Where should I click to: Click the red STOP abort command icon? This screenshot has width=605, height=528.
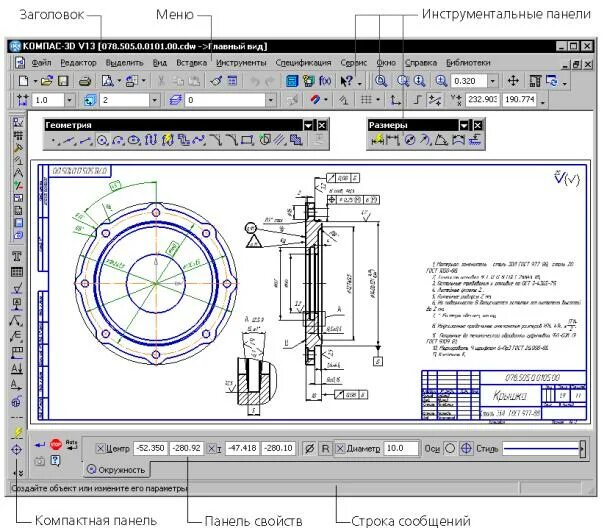point(56,444)
